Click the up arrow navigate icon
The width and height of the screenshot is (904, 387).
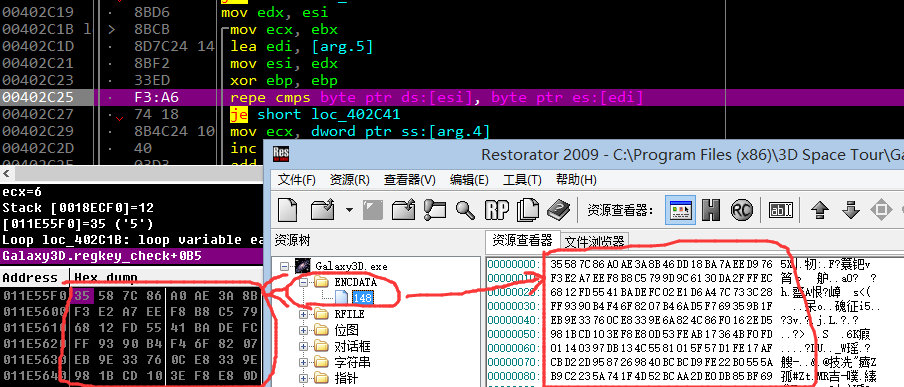coord(820,210)
